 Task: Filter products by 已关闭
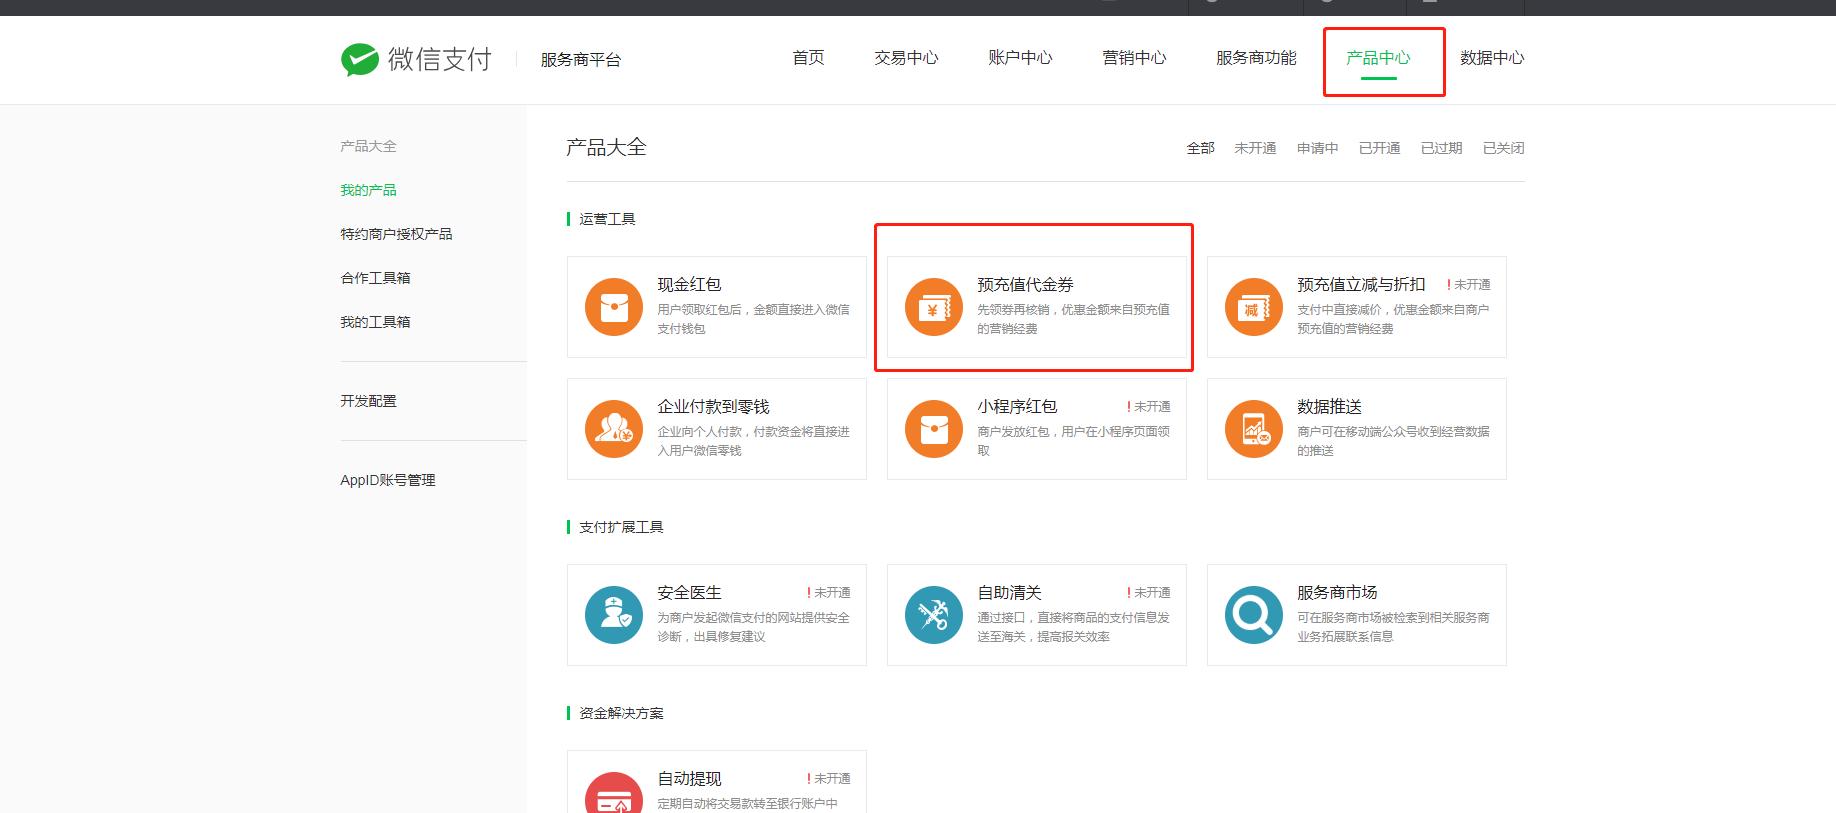(1503, 148)
